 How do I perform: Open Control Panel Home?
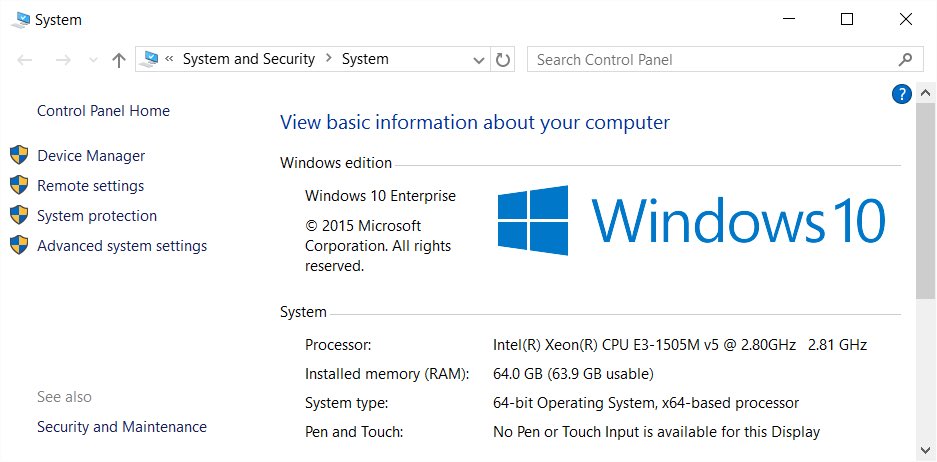pos(103,111)
